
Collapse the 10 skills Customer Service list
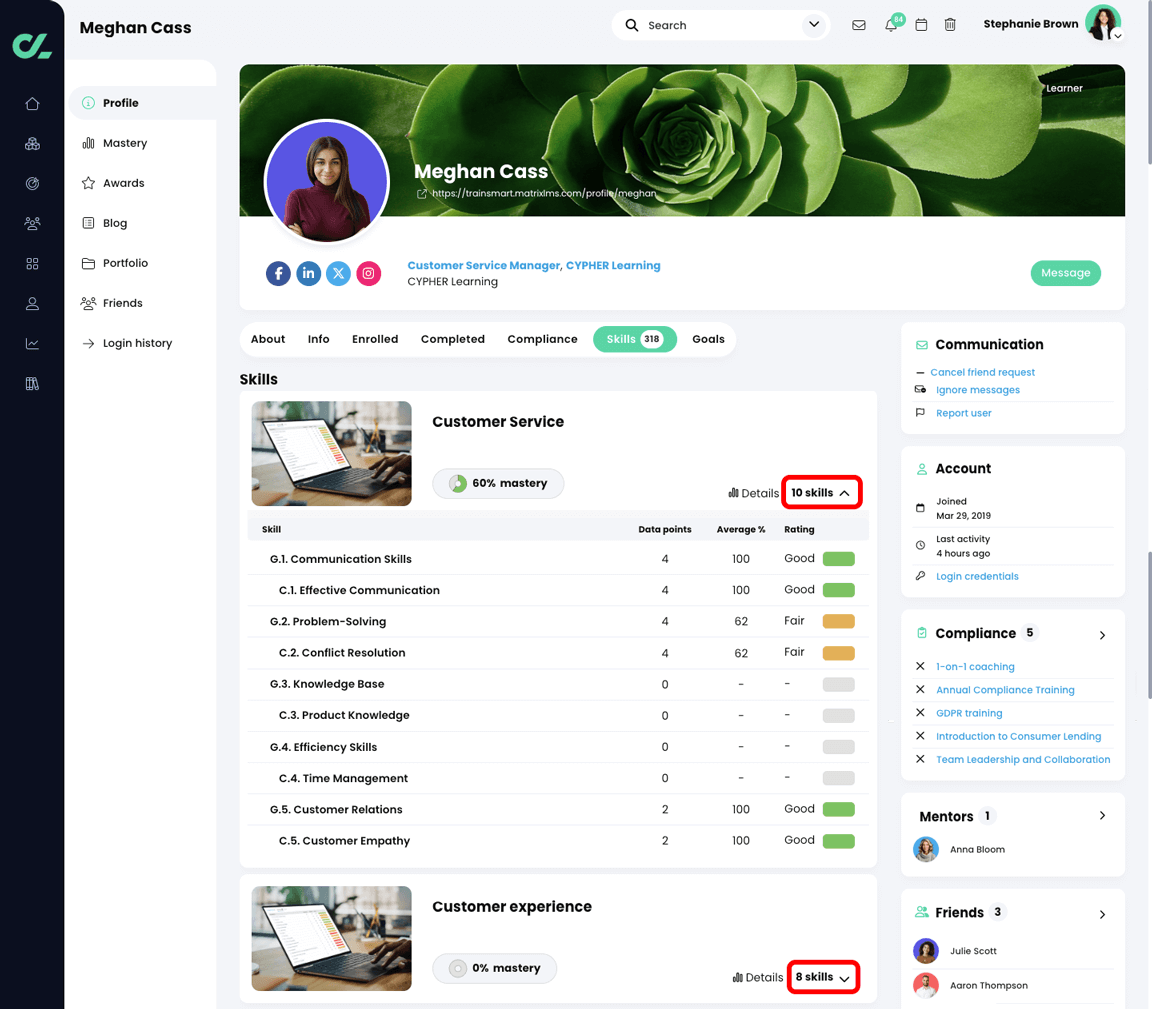coord(821,491)
